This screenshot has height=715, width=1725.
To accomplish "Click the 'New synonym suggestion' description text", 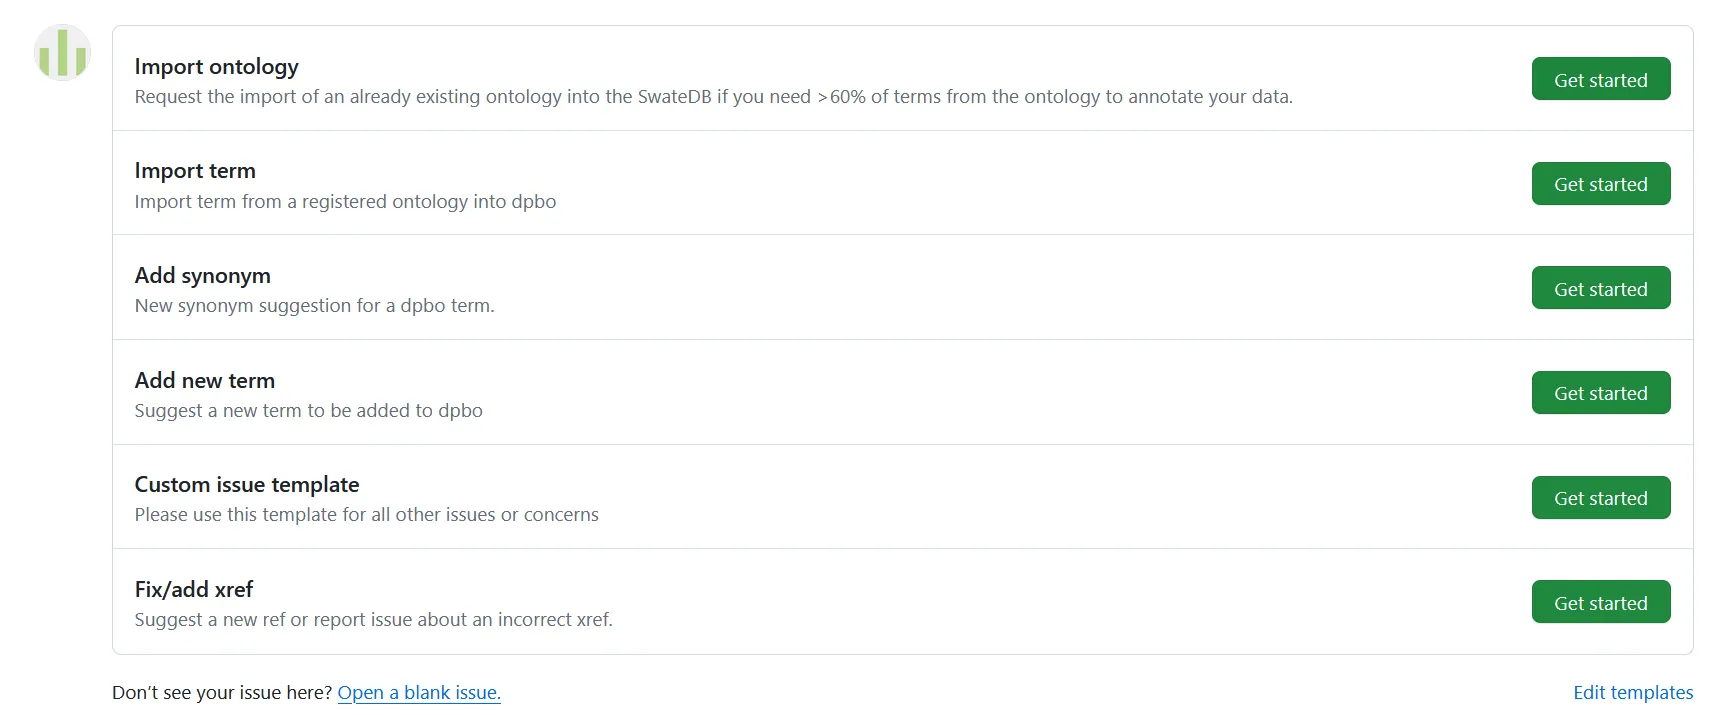I will point(315,306).
